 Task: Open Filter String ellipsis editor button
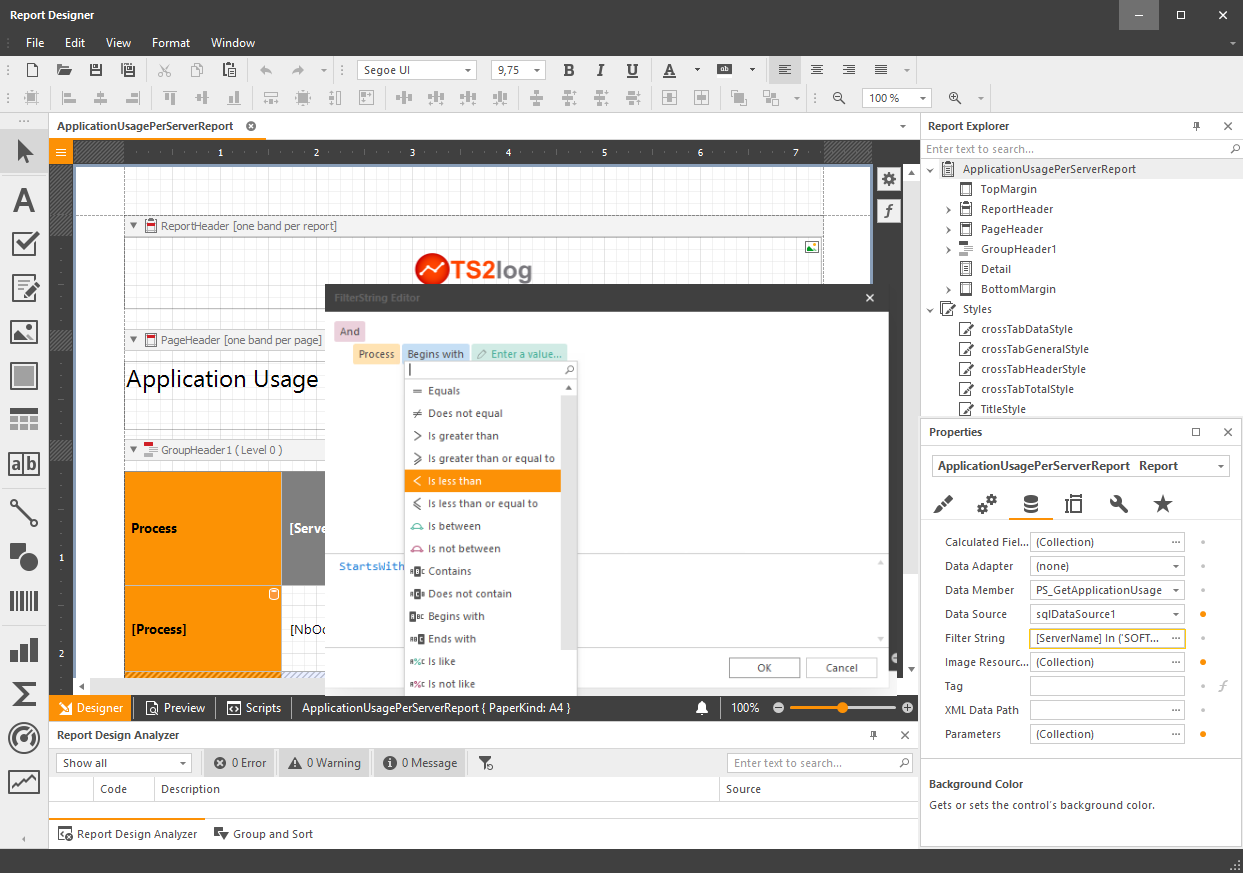[1175, 638]
